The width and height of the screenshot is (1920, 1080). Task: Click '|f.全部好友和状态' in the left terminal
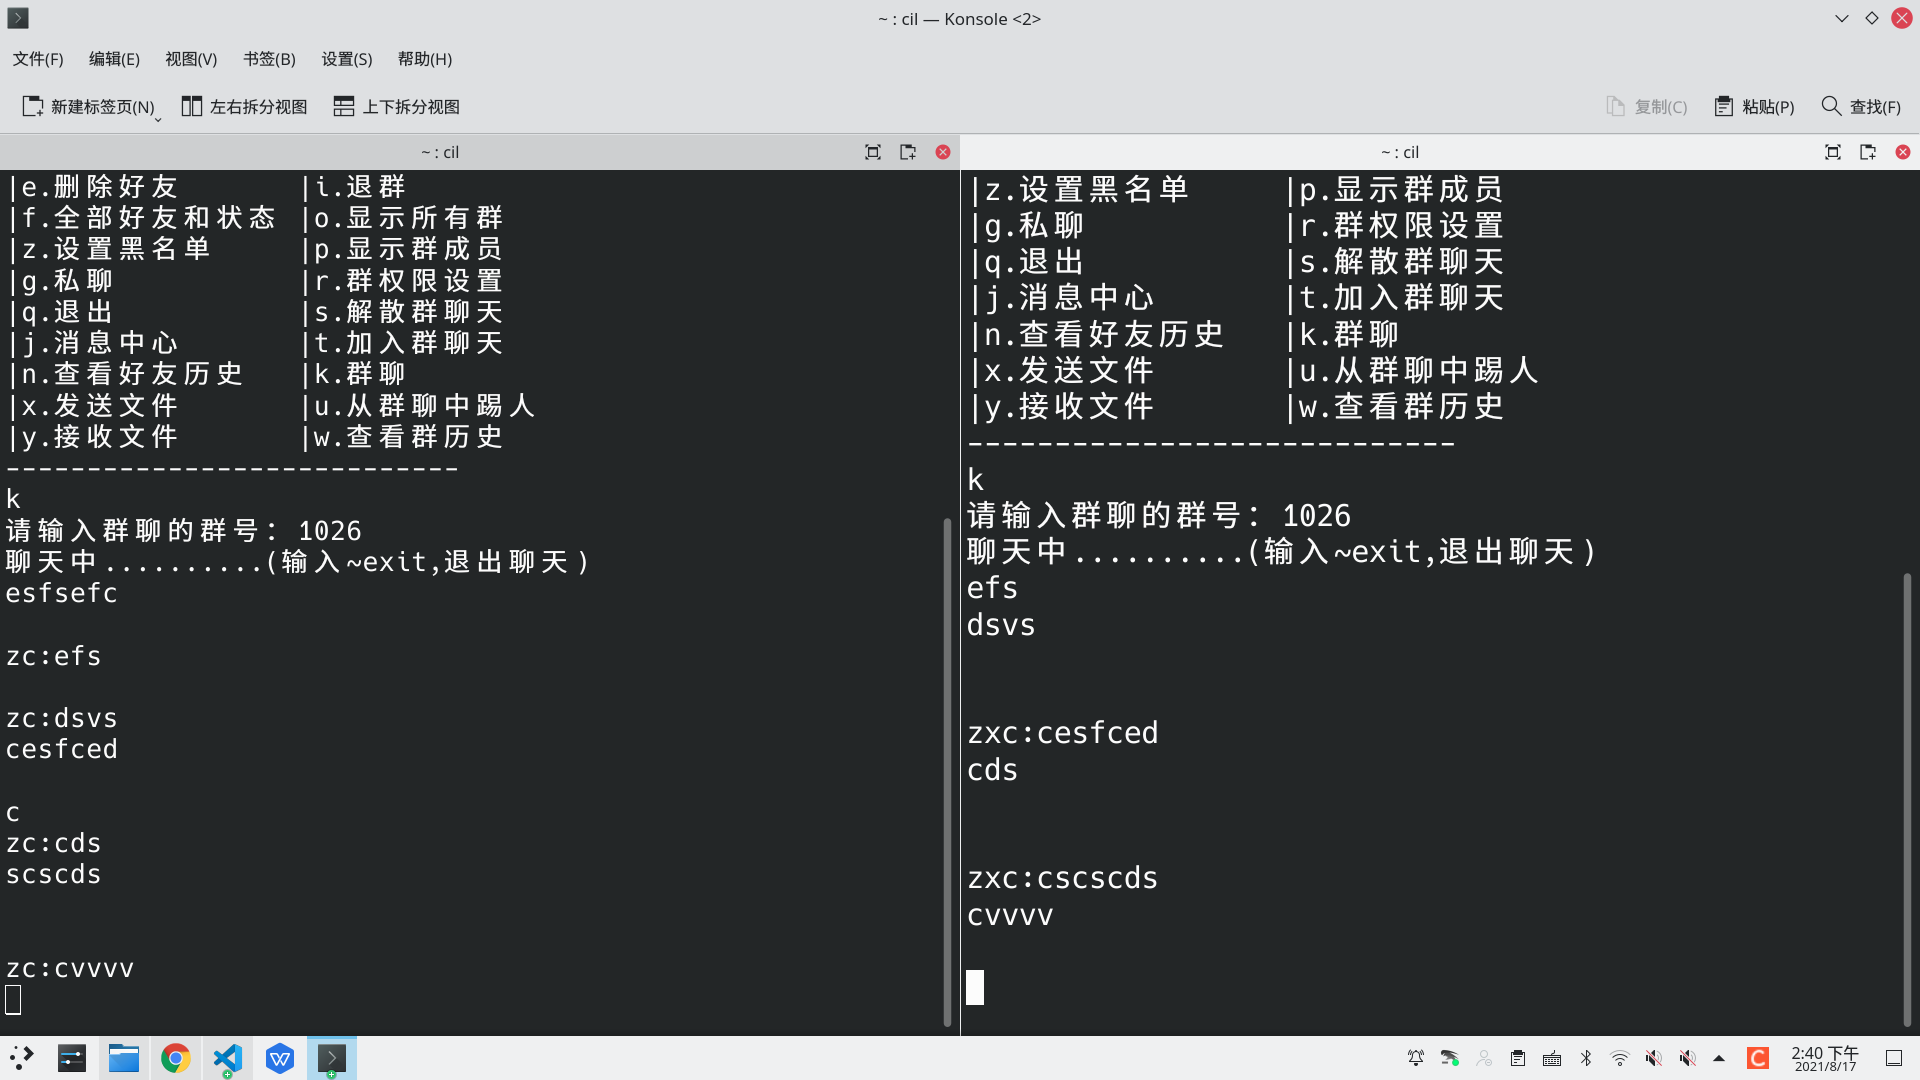(x=141, y=218)
